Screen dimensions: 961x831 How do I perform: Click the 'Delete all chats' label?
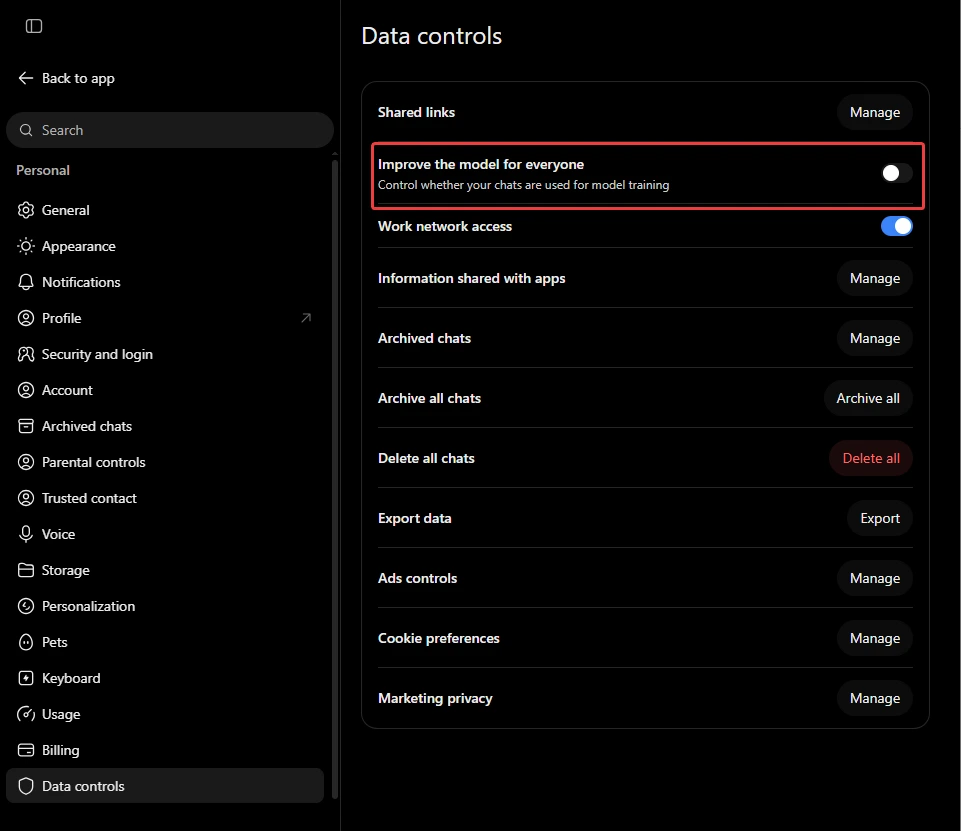pyautogui.click(x=426, y=458)
